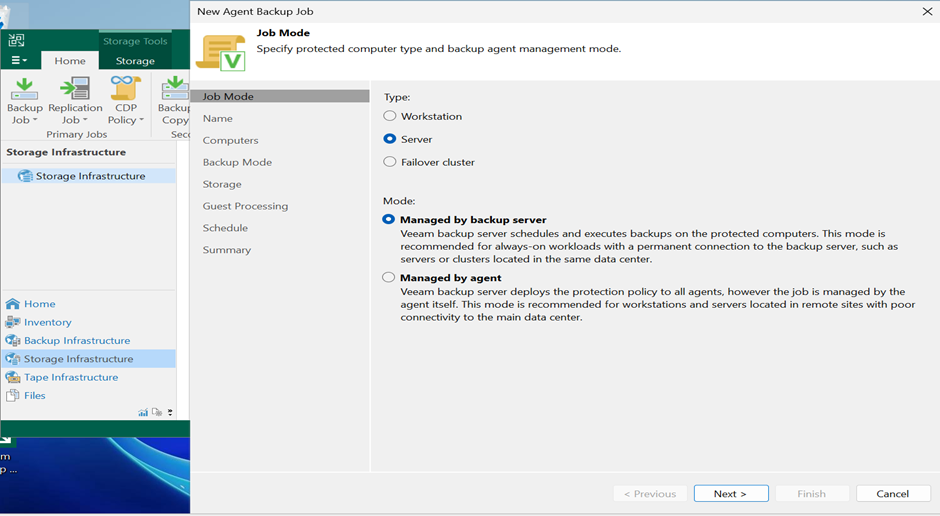Open the CDP Policy ribbon icon
Image resolution: width=940 pixels, height=516 pixels.
(x=125, y=88)
